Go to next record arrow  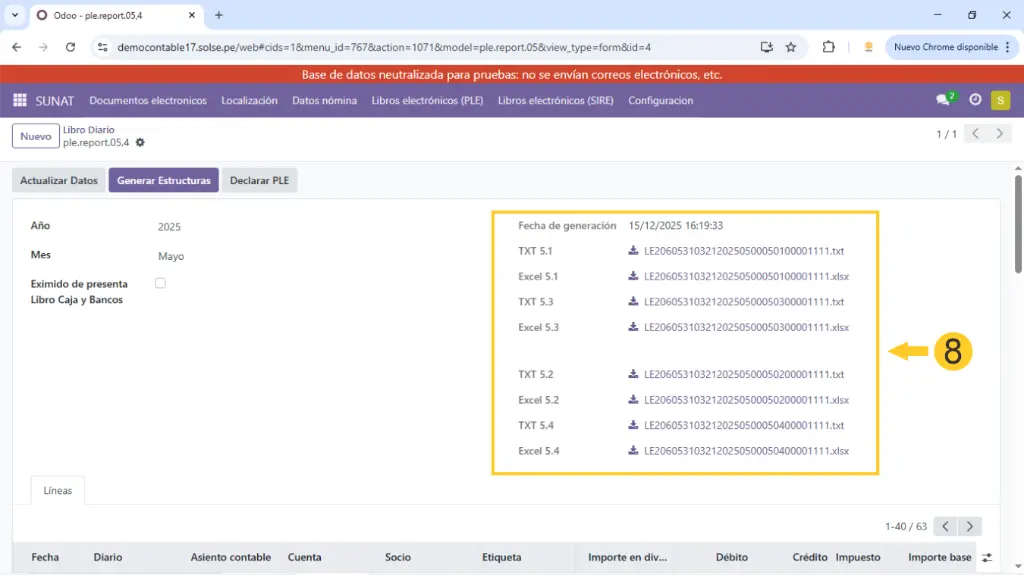[x=999, y=134]
